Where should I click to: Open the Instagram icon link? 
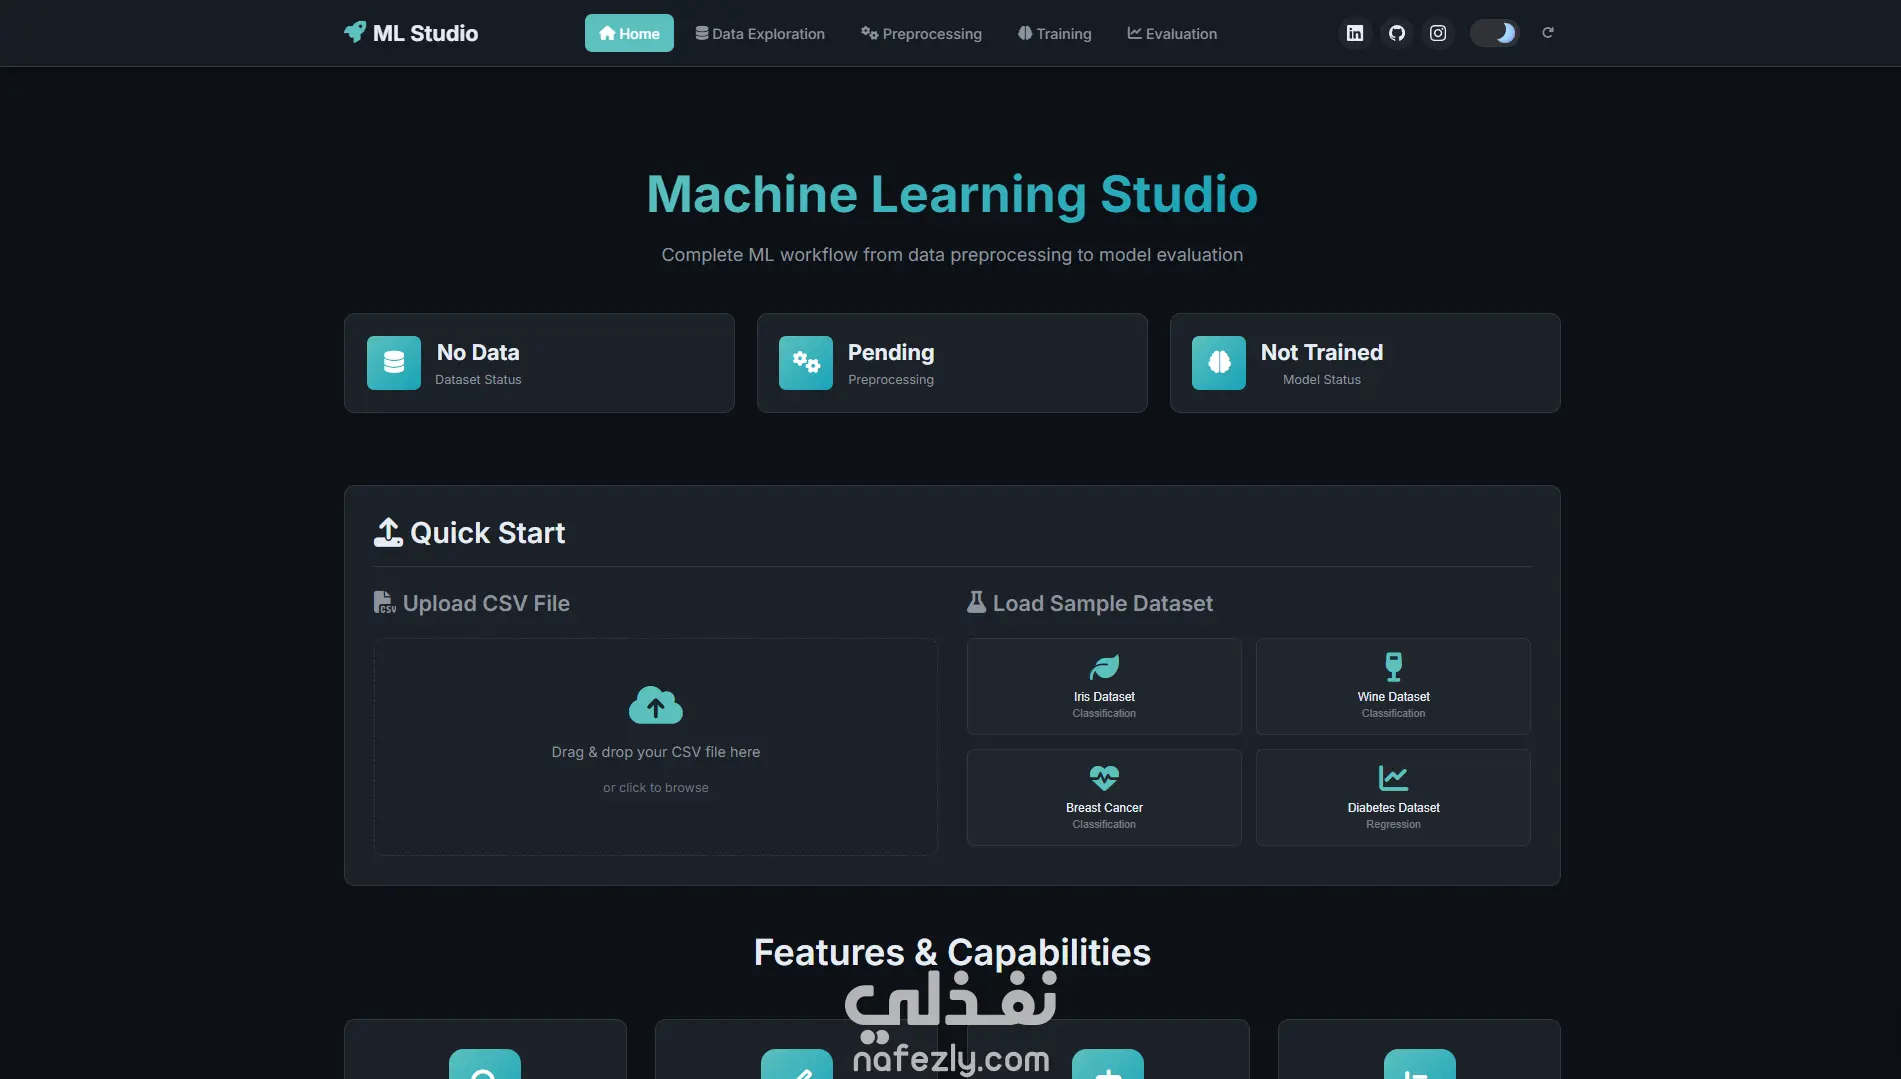(1438, 33)
